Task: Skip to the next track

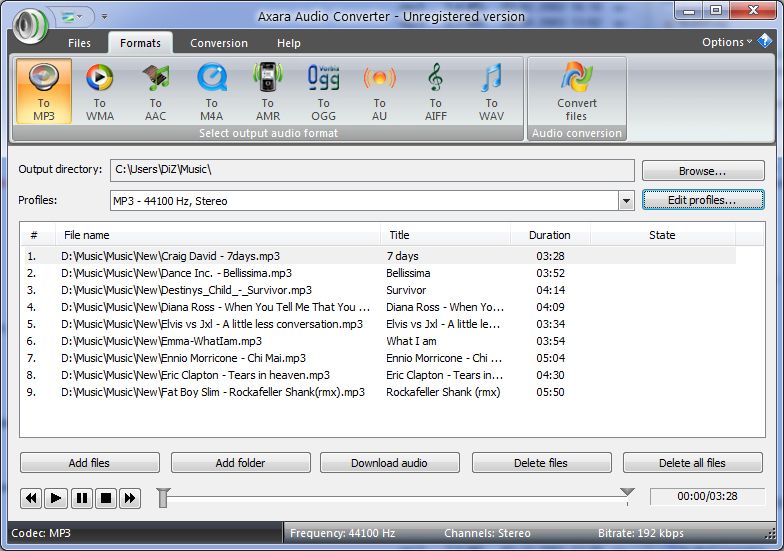Action: point(130,498)
